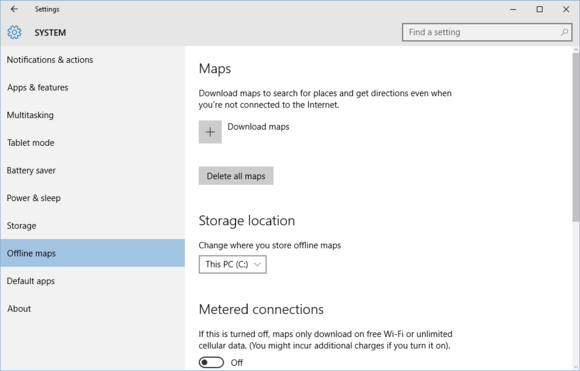This screenshot has width=580, height=371.
Task: Minimize the Settings window
Action: [x=513, y=9]
